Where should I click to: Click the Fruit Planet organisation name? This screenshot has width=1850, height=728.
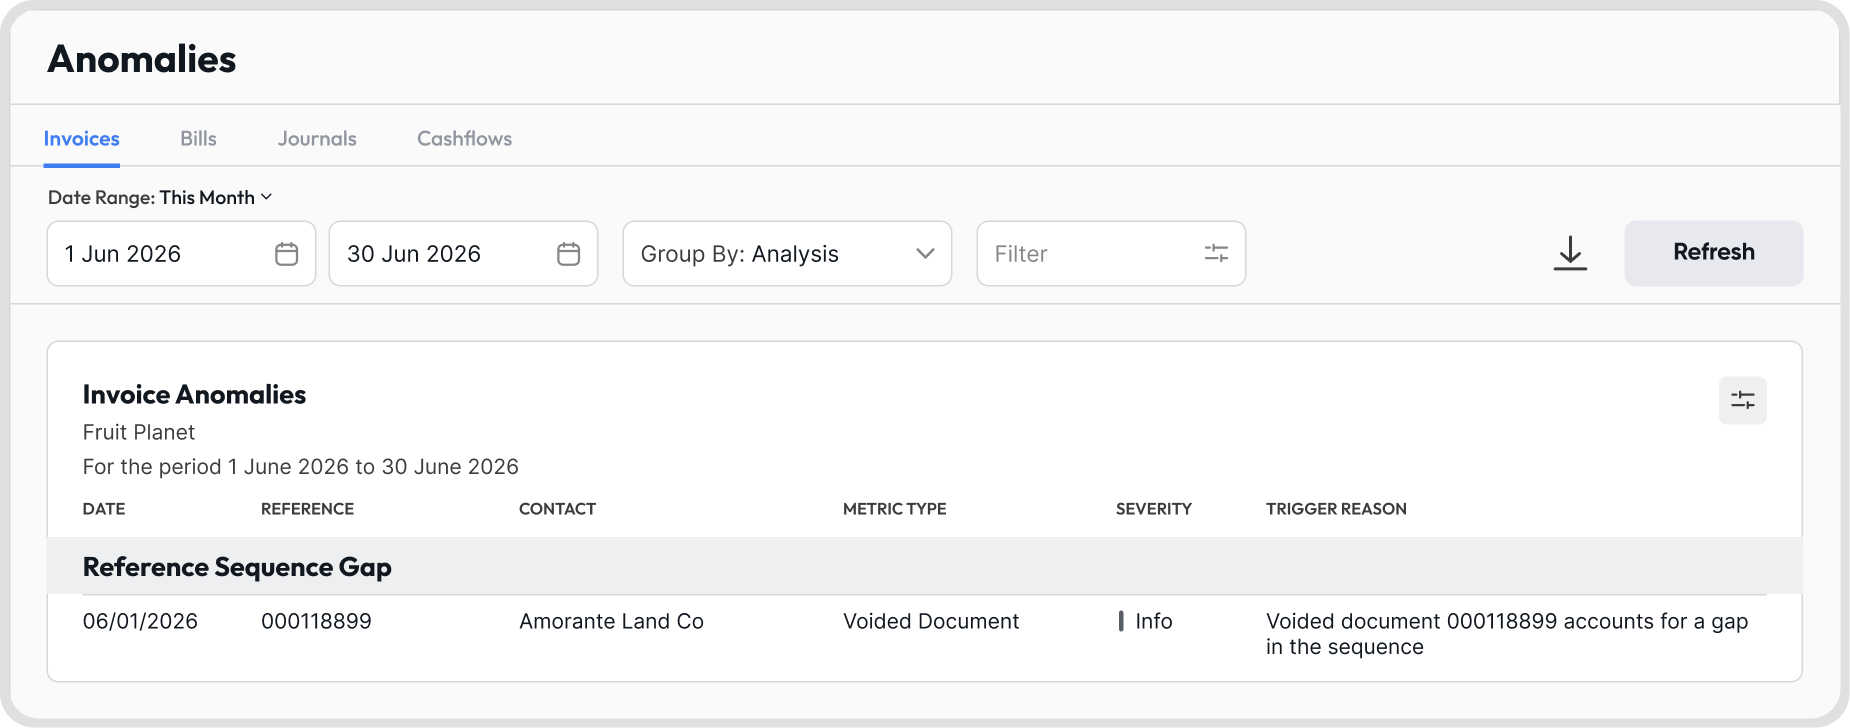point(139,432)
